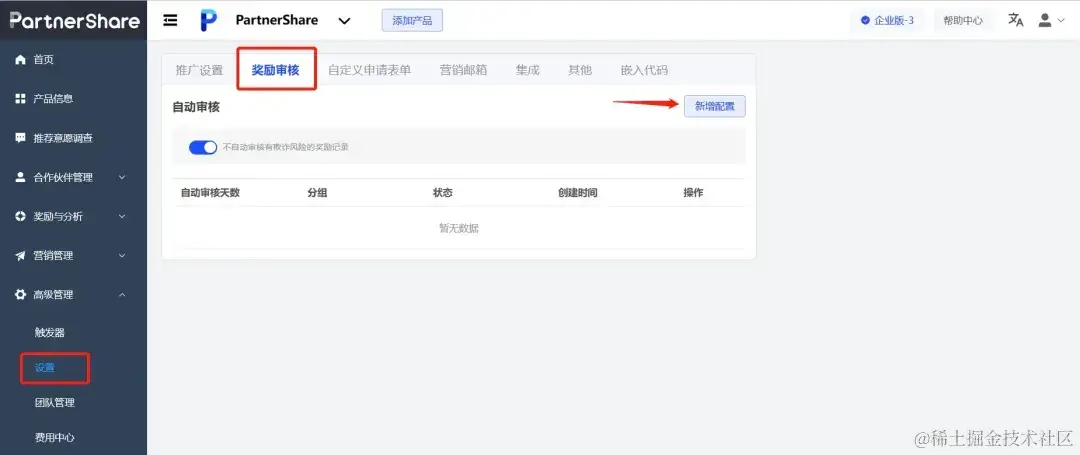The width and height of the screenshot is (1080, 455).
Task: Click the chat icon beside 推荐意愿调查
Action: (20, 138)
